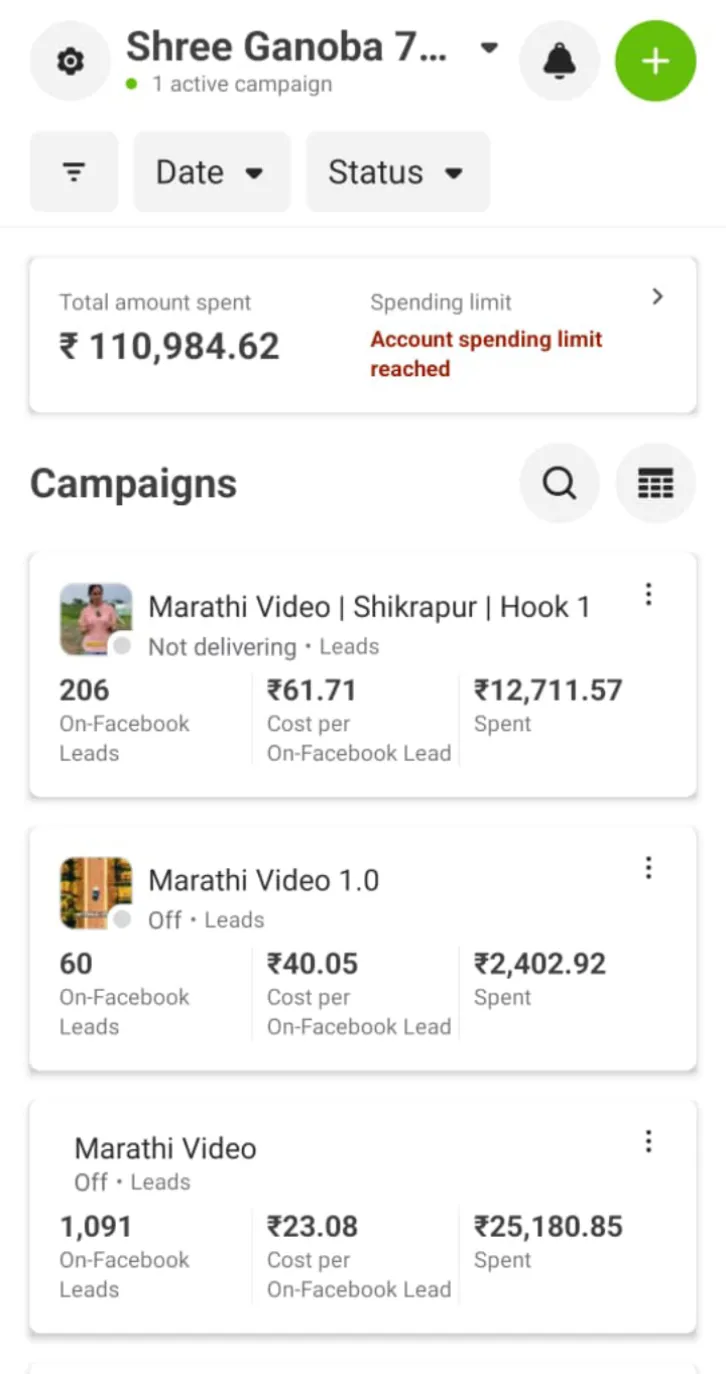Tap the Marathi Video 1.0 campaign thumbnail
Image resolution: width=726 pixels, height=1374 pixels.
(x=95, y=892)
